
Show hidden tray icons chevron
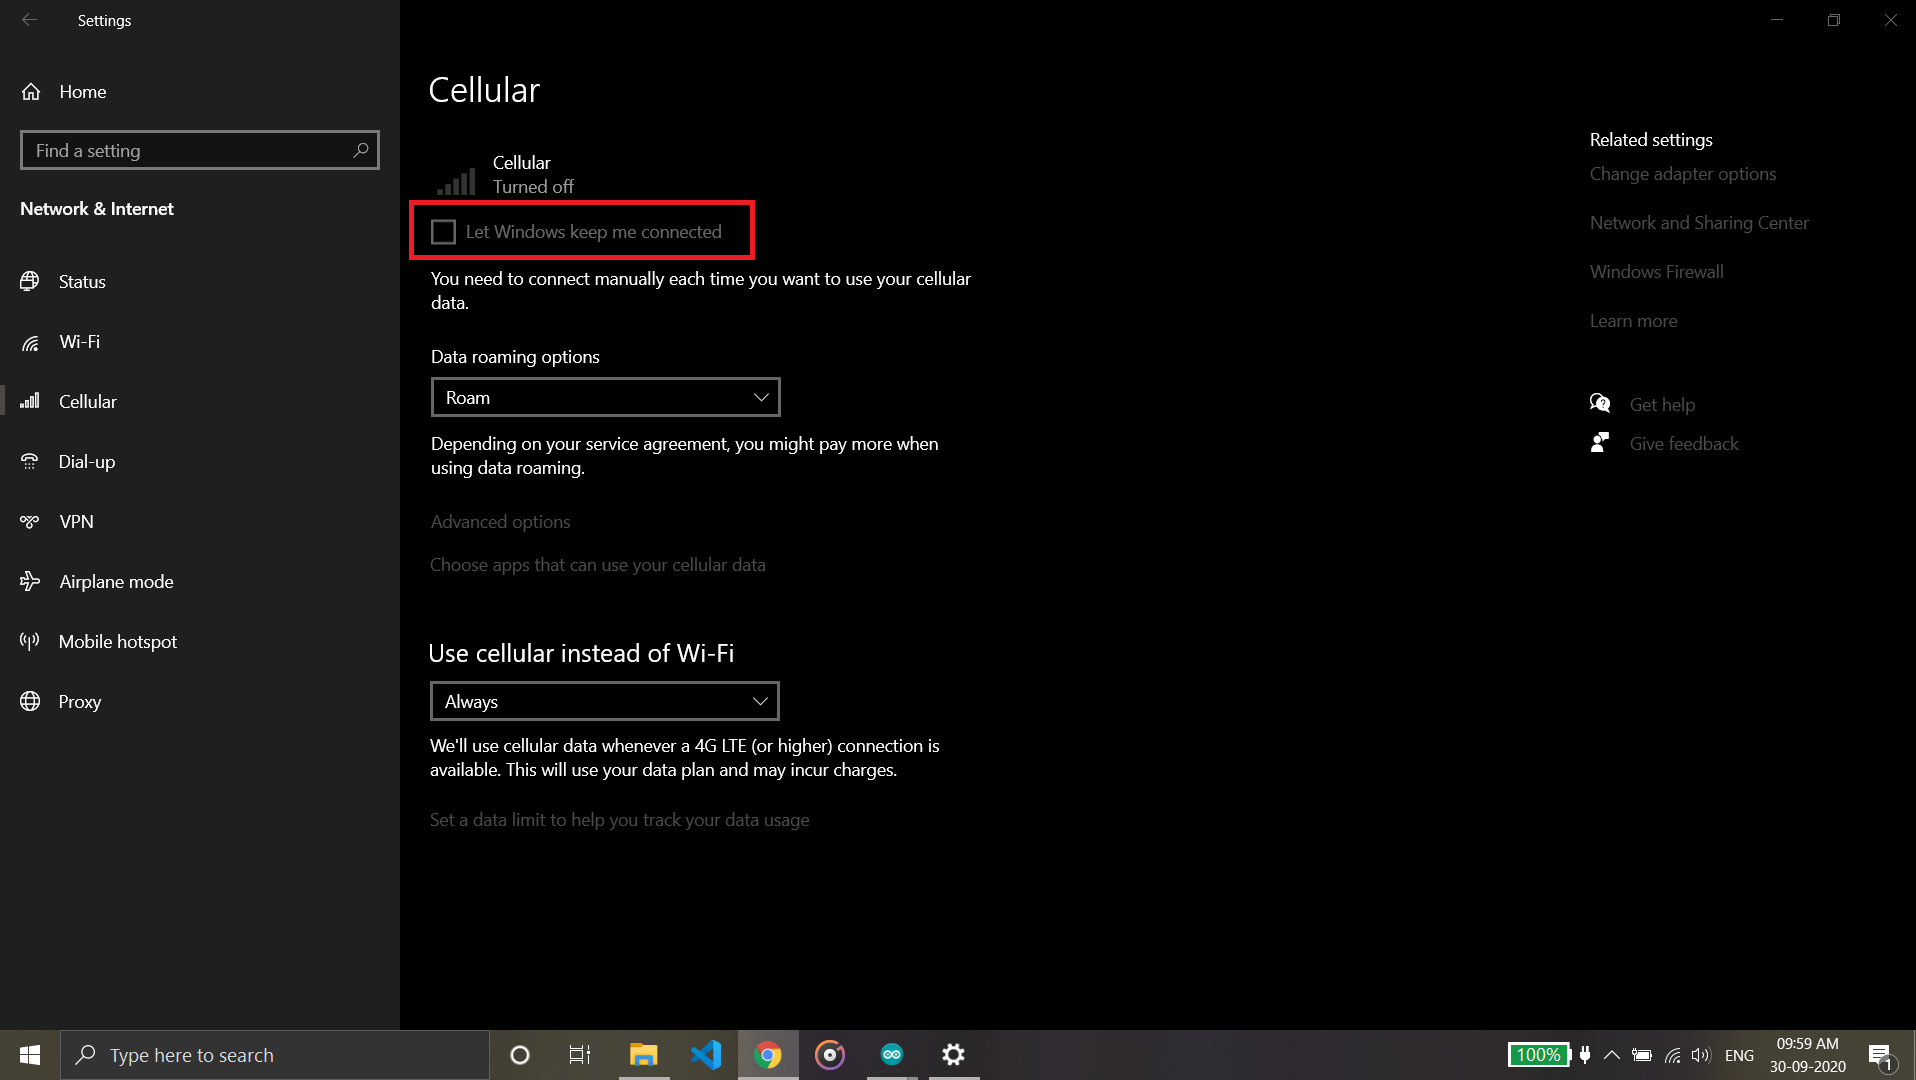tap(1612, 1055)
